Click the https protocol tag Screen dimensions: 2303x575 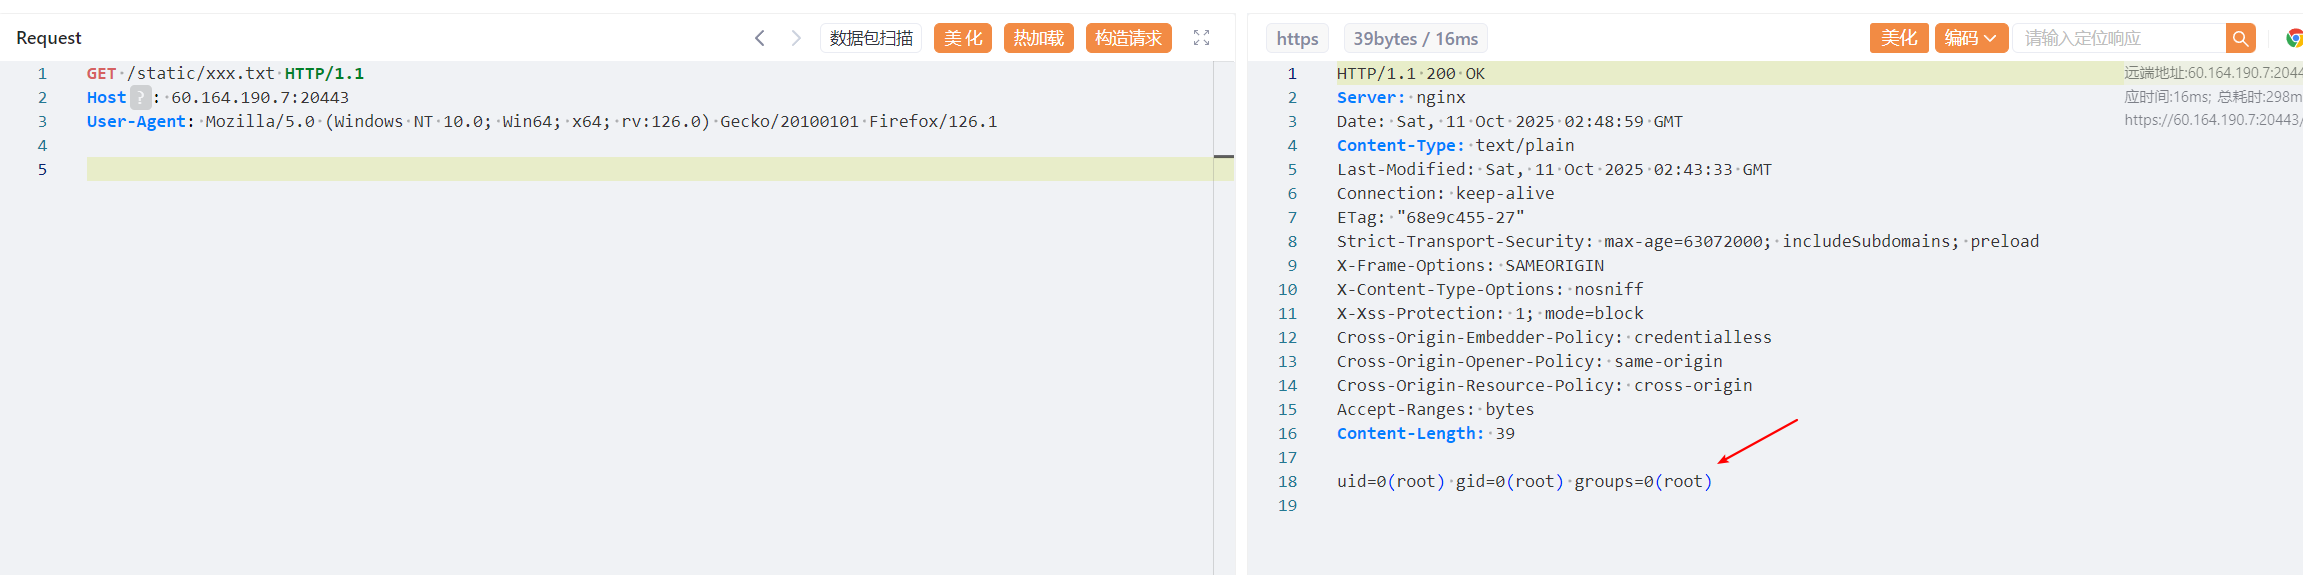coord(1297,39)
